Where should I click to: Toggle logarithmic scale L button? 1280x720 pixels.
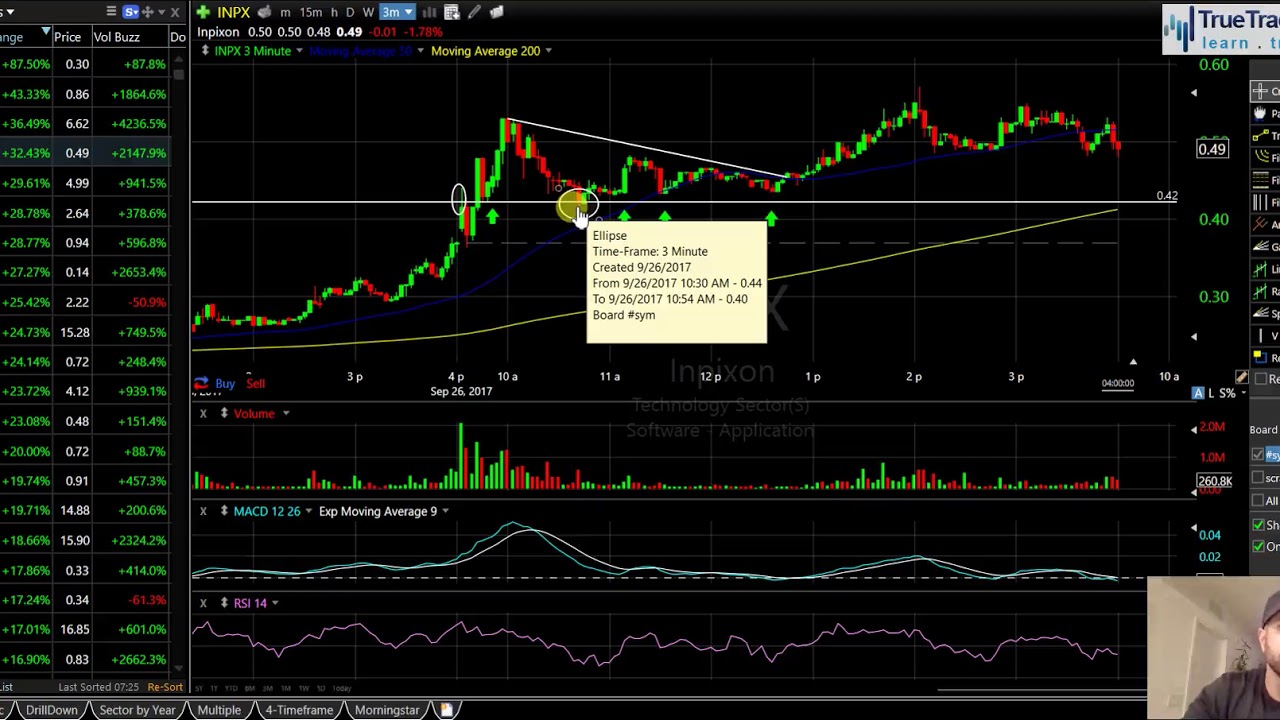1211,393
